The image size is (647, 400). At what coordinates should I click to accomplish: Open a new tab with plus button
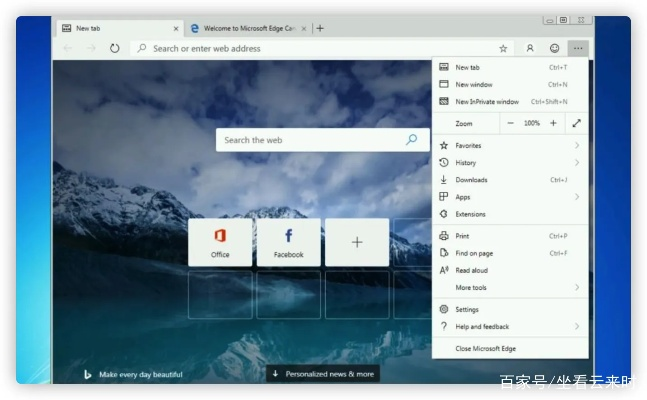point(320,28)
